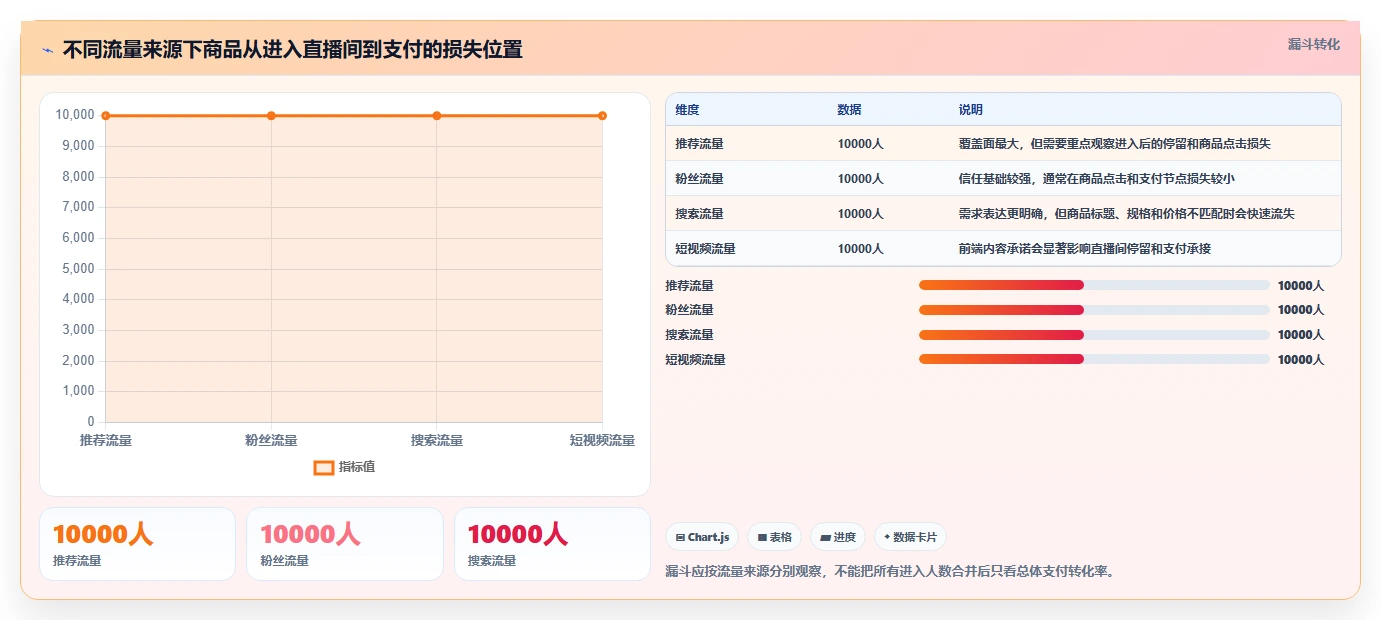Select the 推荐流量 cell in the table
This screenshot has height=620, width=1381.
[699, 144]
